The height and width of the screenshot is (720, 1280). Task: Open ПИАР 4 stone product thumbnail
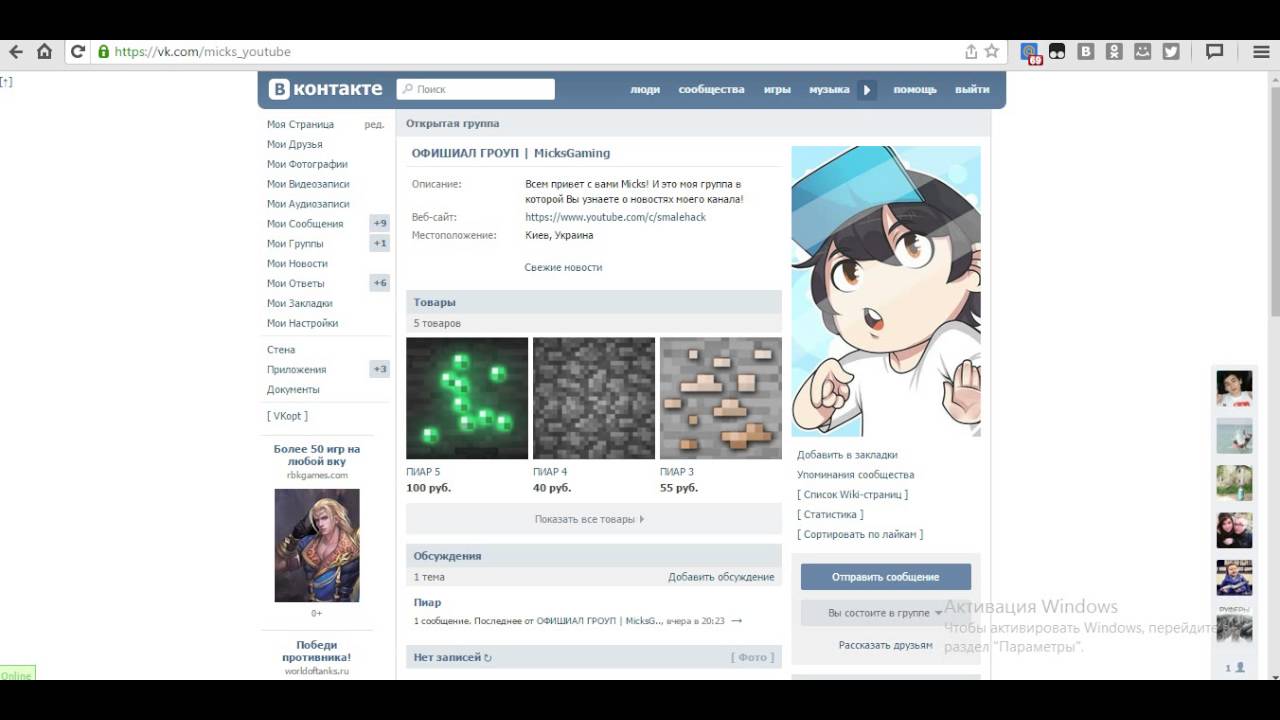coord(594,398)
